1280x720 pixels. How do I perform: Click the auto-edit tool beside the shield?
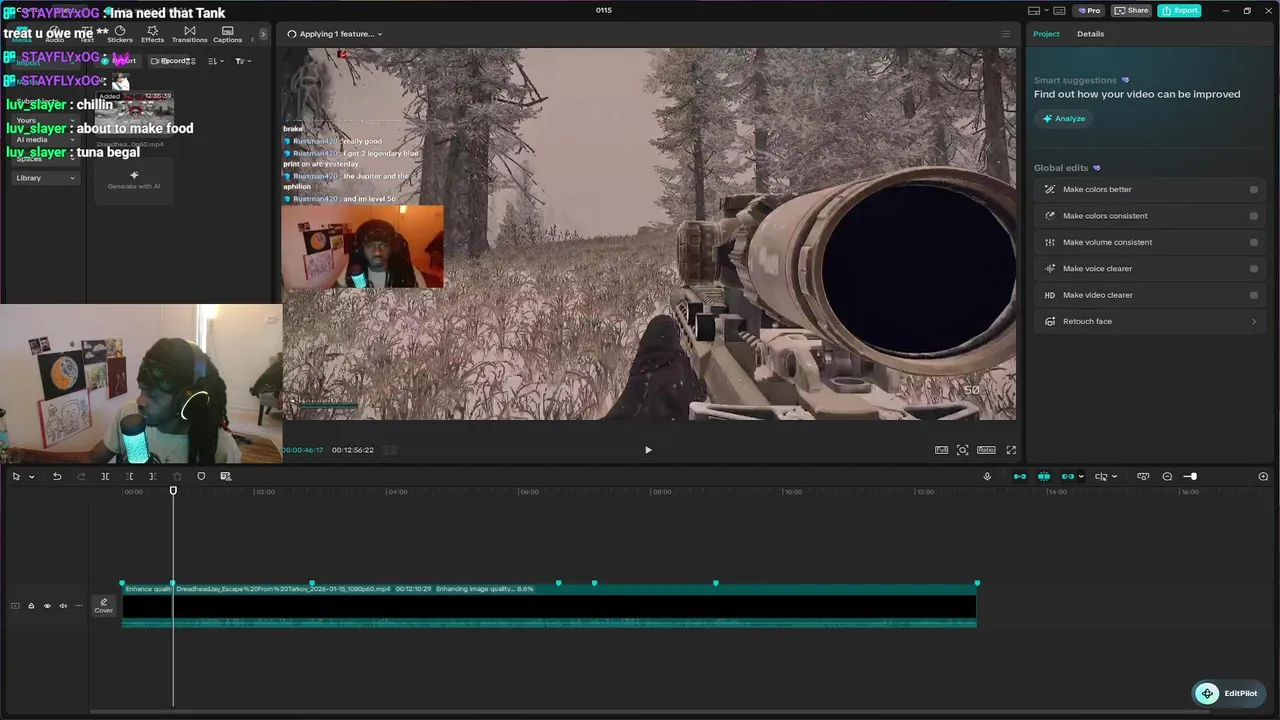pyautogui.click(x=225, y=476)
